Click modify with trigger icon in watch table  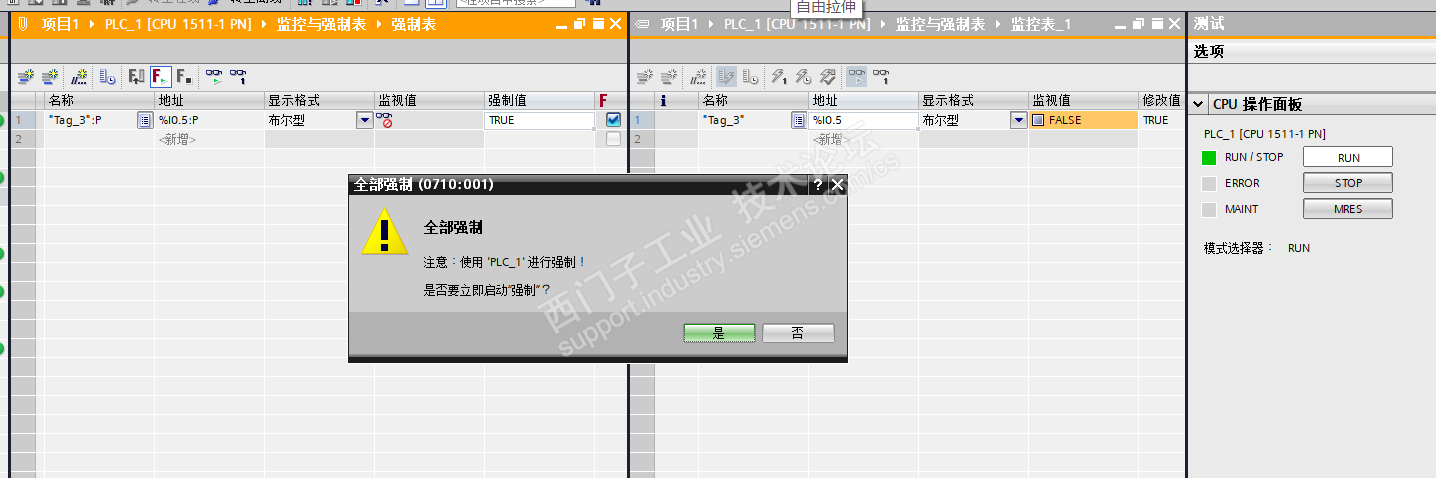coord(803,75)
